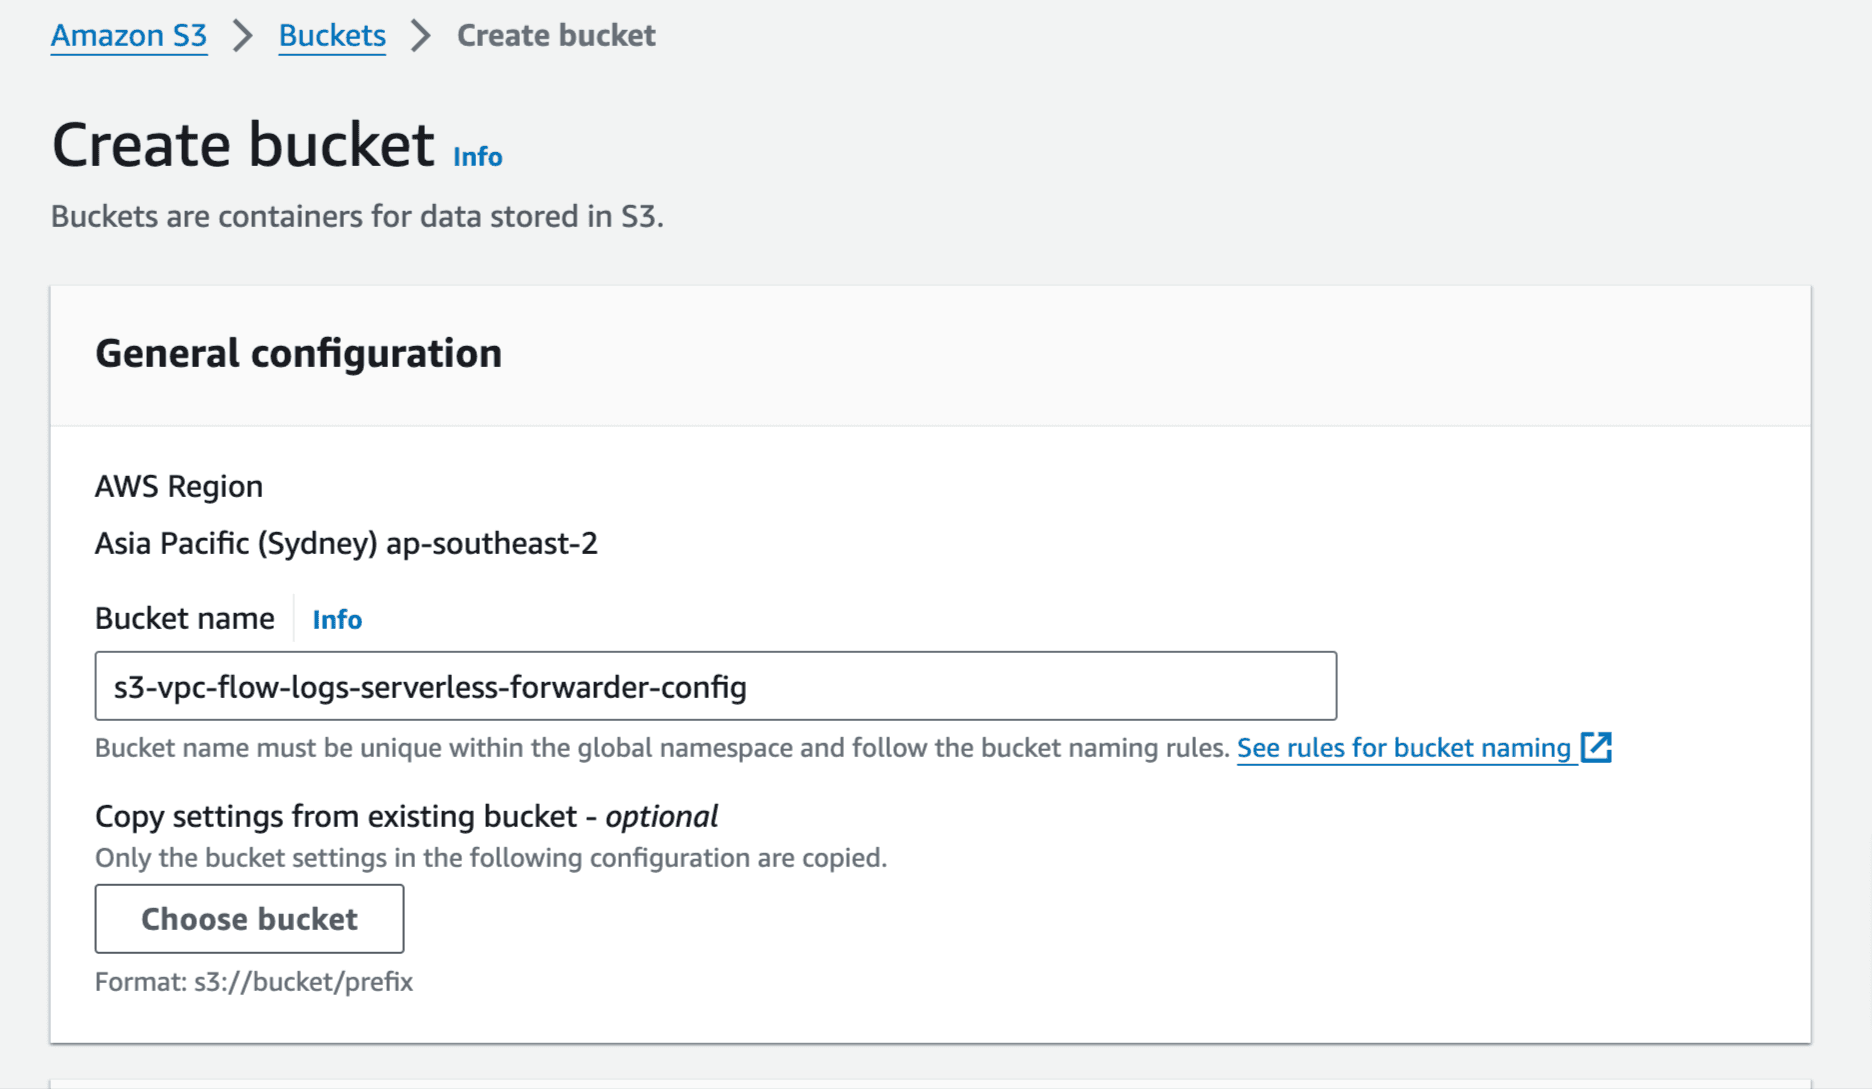Open the Amazon S3 breadcrumb link
The width and height of the screenshot is (1872, 1089).
click(128, 35)
